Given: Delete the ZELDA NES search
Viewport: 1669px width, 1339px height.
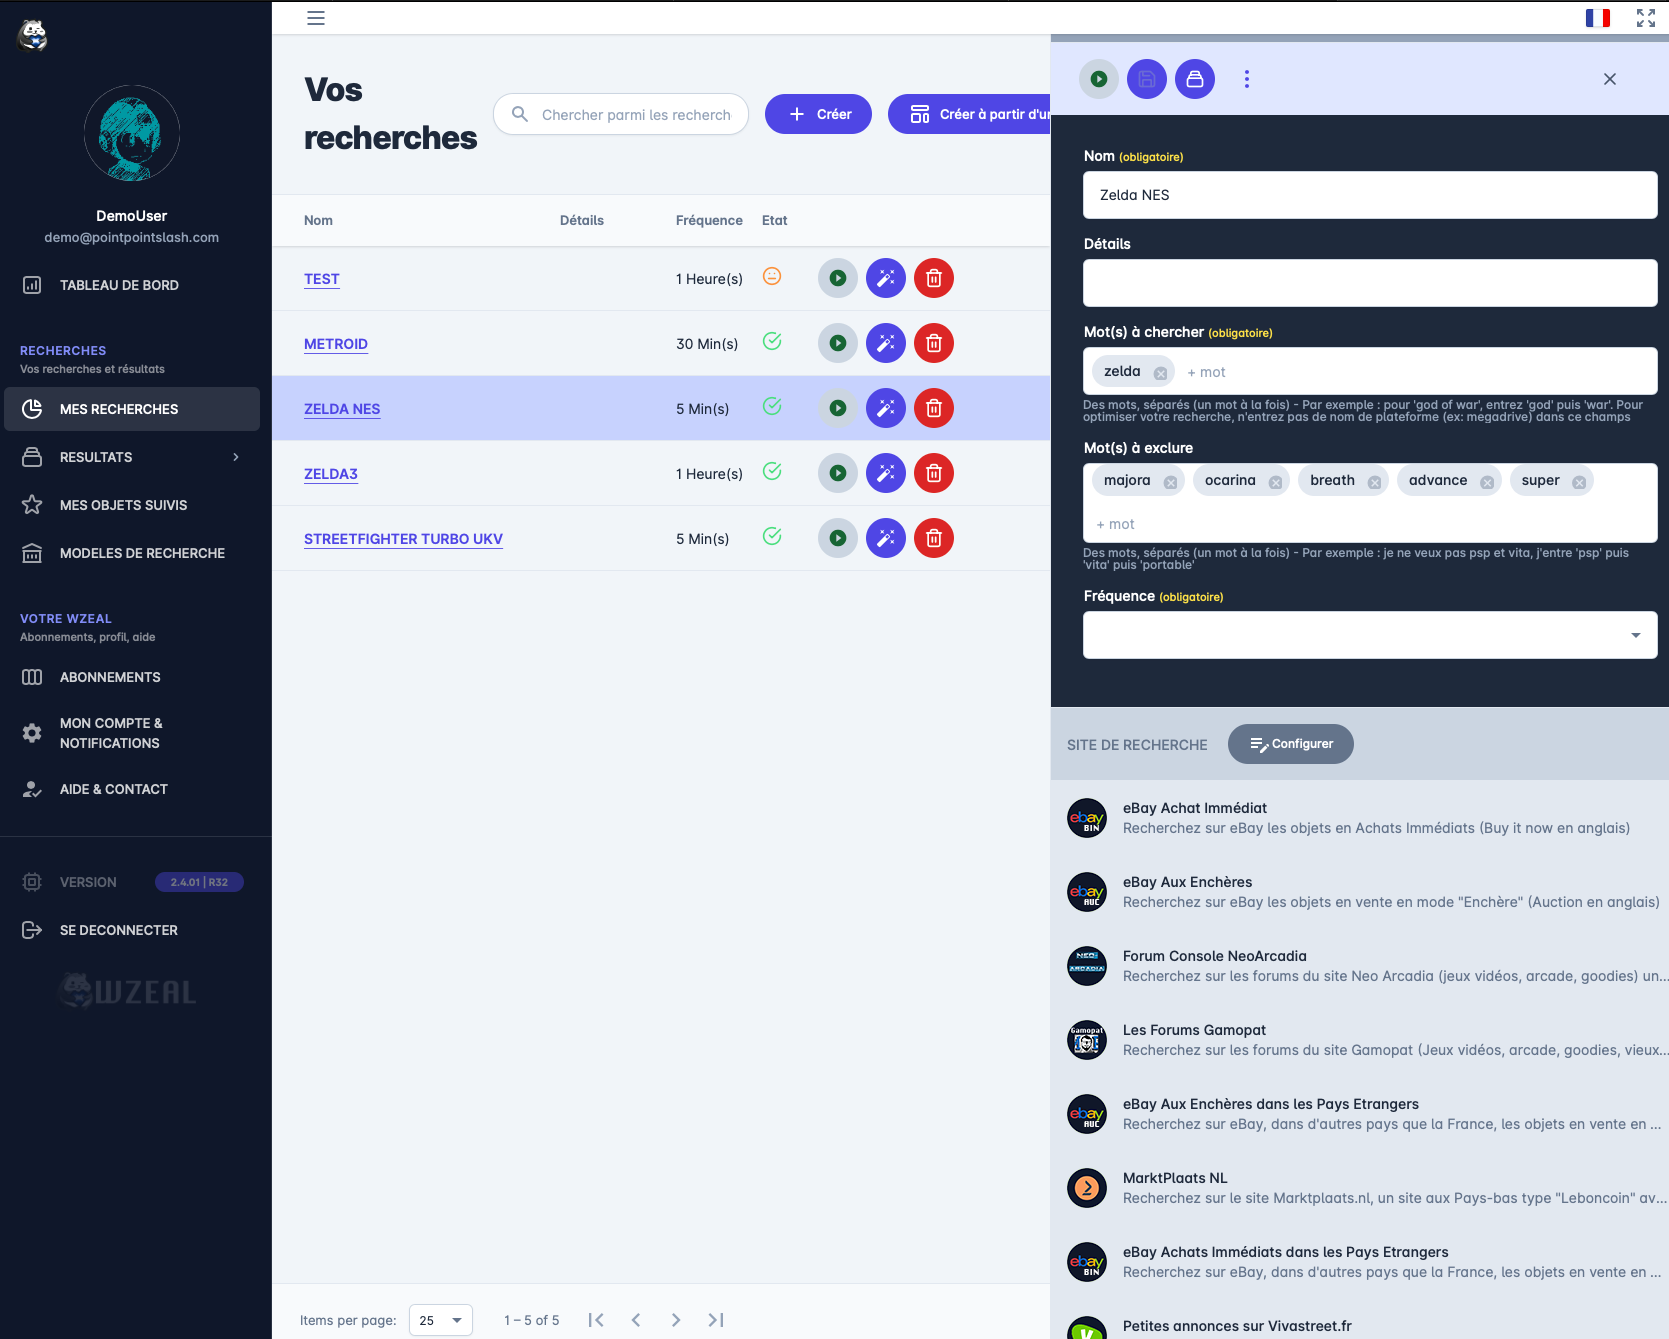Looking at the screenshot, I should [x=934, y=408].
